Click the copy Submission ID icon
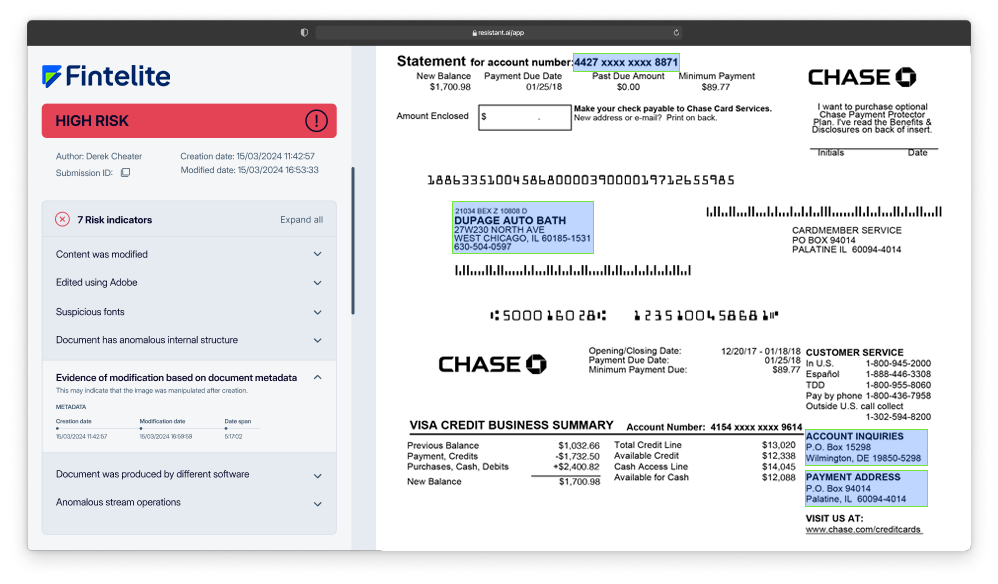998x584 pixels. tap(125, 172)
